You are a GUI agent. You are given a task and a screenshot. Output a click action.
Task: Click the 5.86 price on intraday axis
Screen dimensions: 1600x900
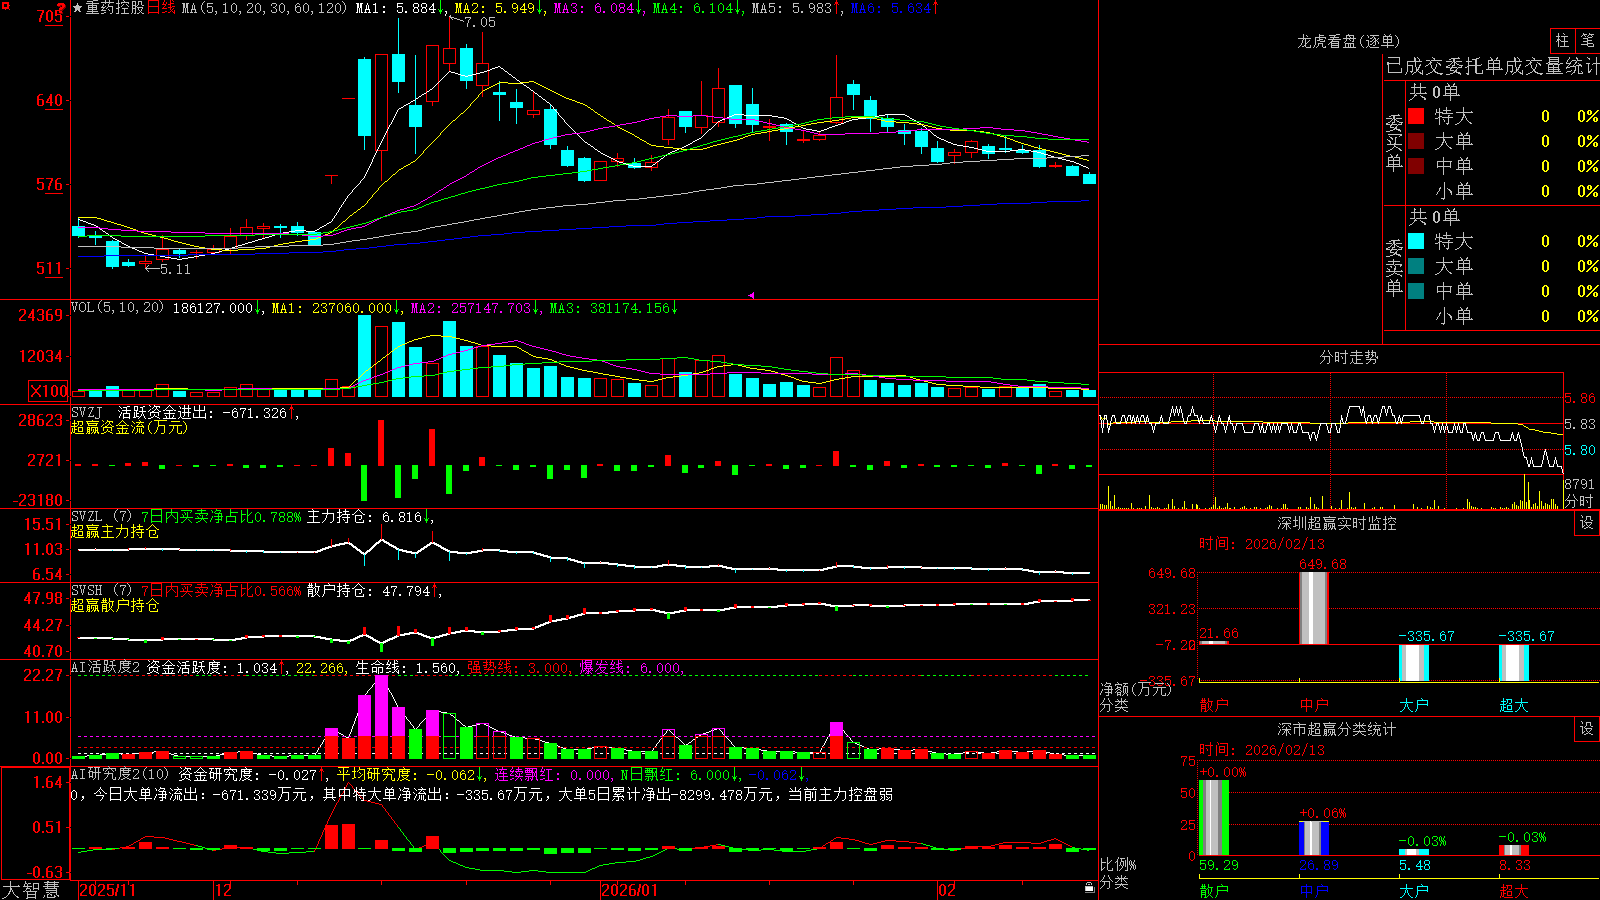coord(1580,398)
